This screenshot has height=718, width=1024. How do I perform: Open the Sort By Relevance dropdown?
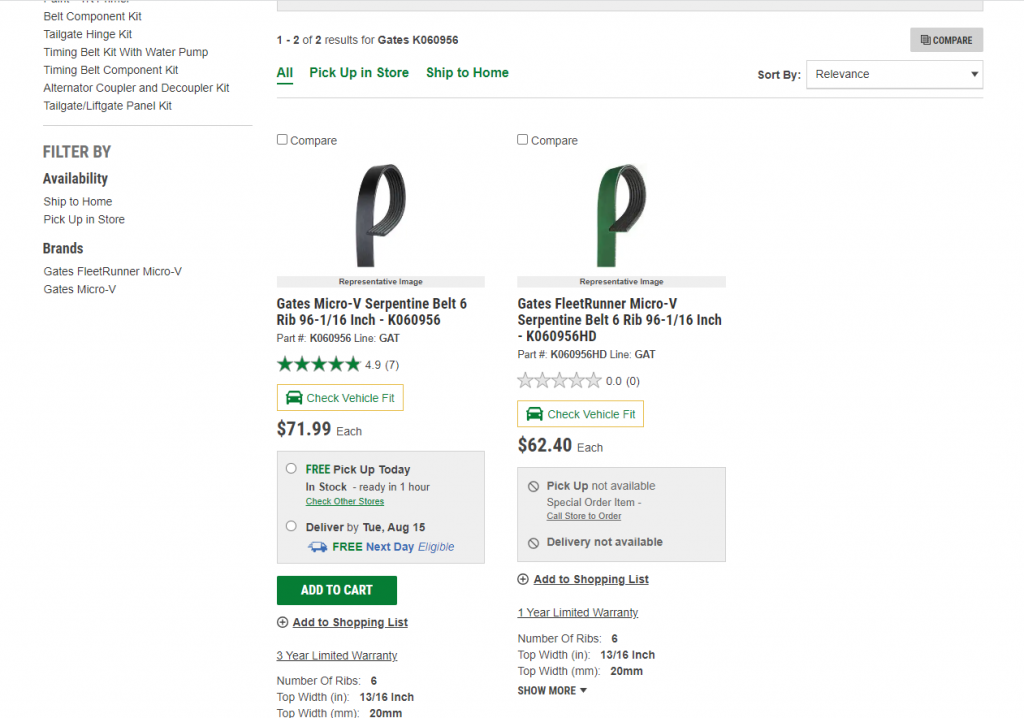[895, 74]
